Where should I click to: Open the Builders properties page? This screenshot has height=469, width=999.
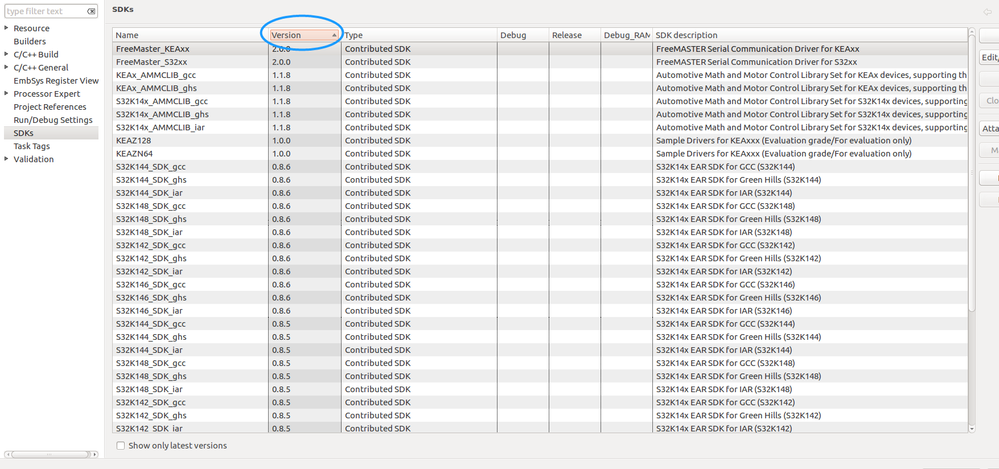pos(29,41)
